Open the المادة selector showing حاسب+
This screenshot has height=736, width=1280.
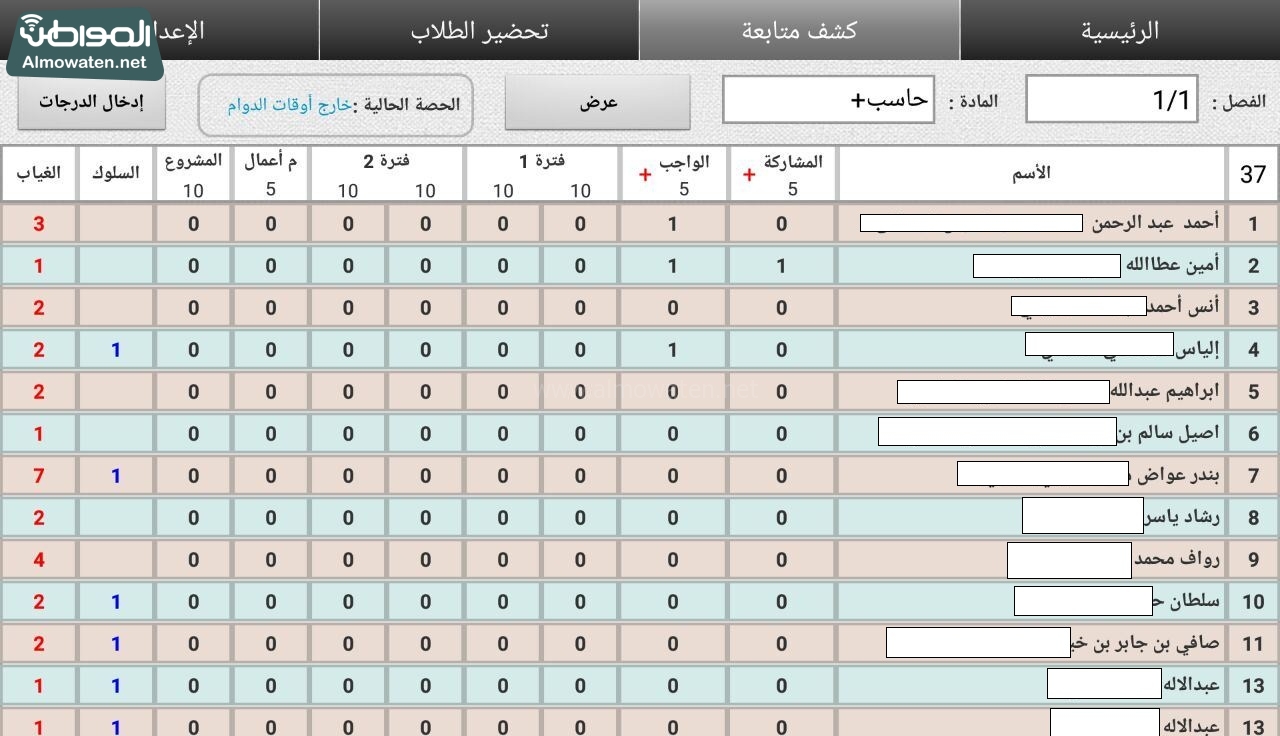point(828,100)
